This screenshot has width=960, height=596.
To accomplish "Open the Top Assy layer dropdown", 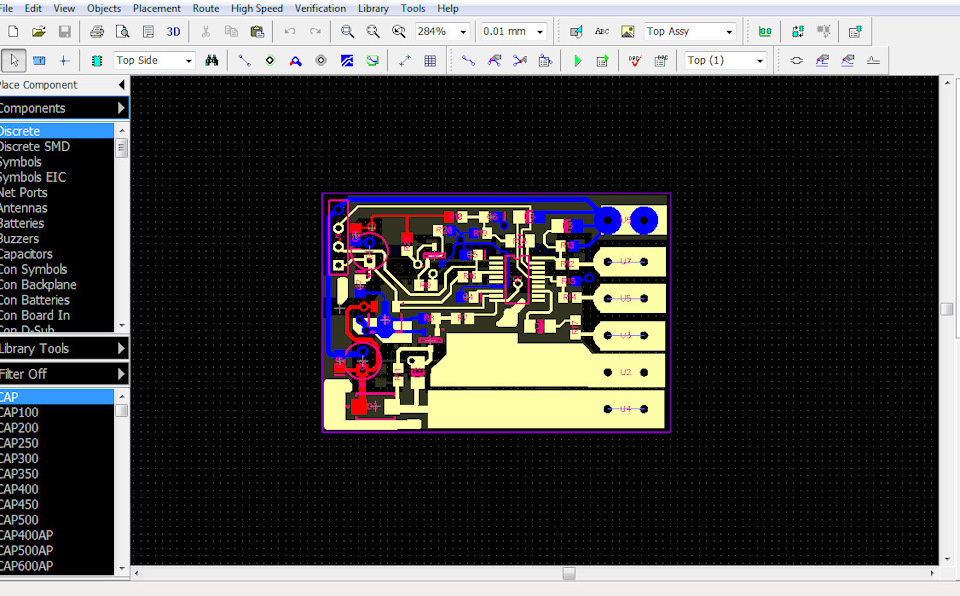I will pyautogui.click(x=729, y=32).
